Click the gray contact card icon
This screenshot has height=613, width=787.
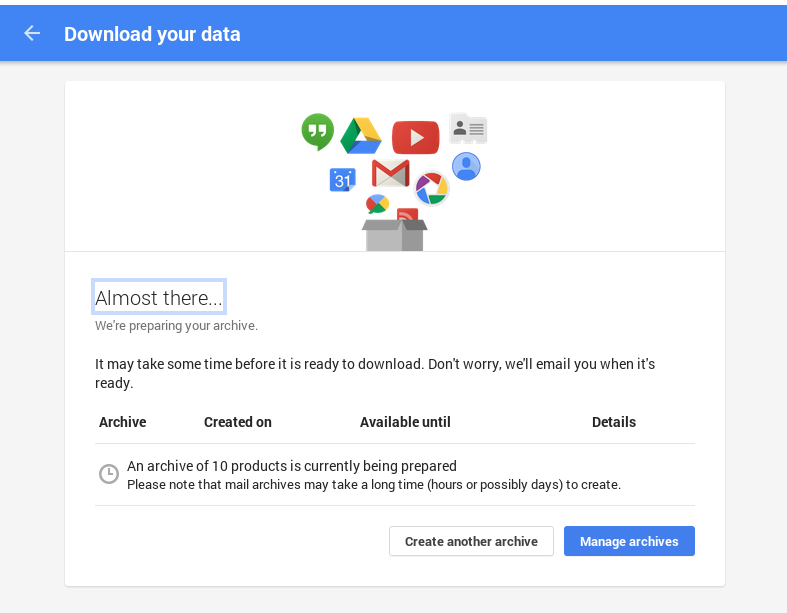[x=468, y=128]
